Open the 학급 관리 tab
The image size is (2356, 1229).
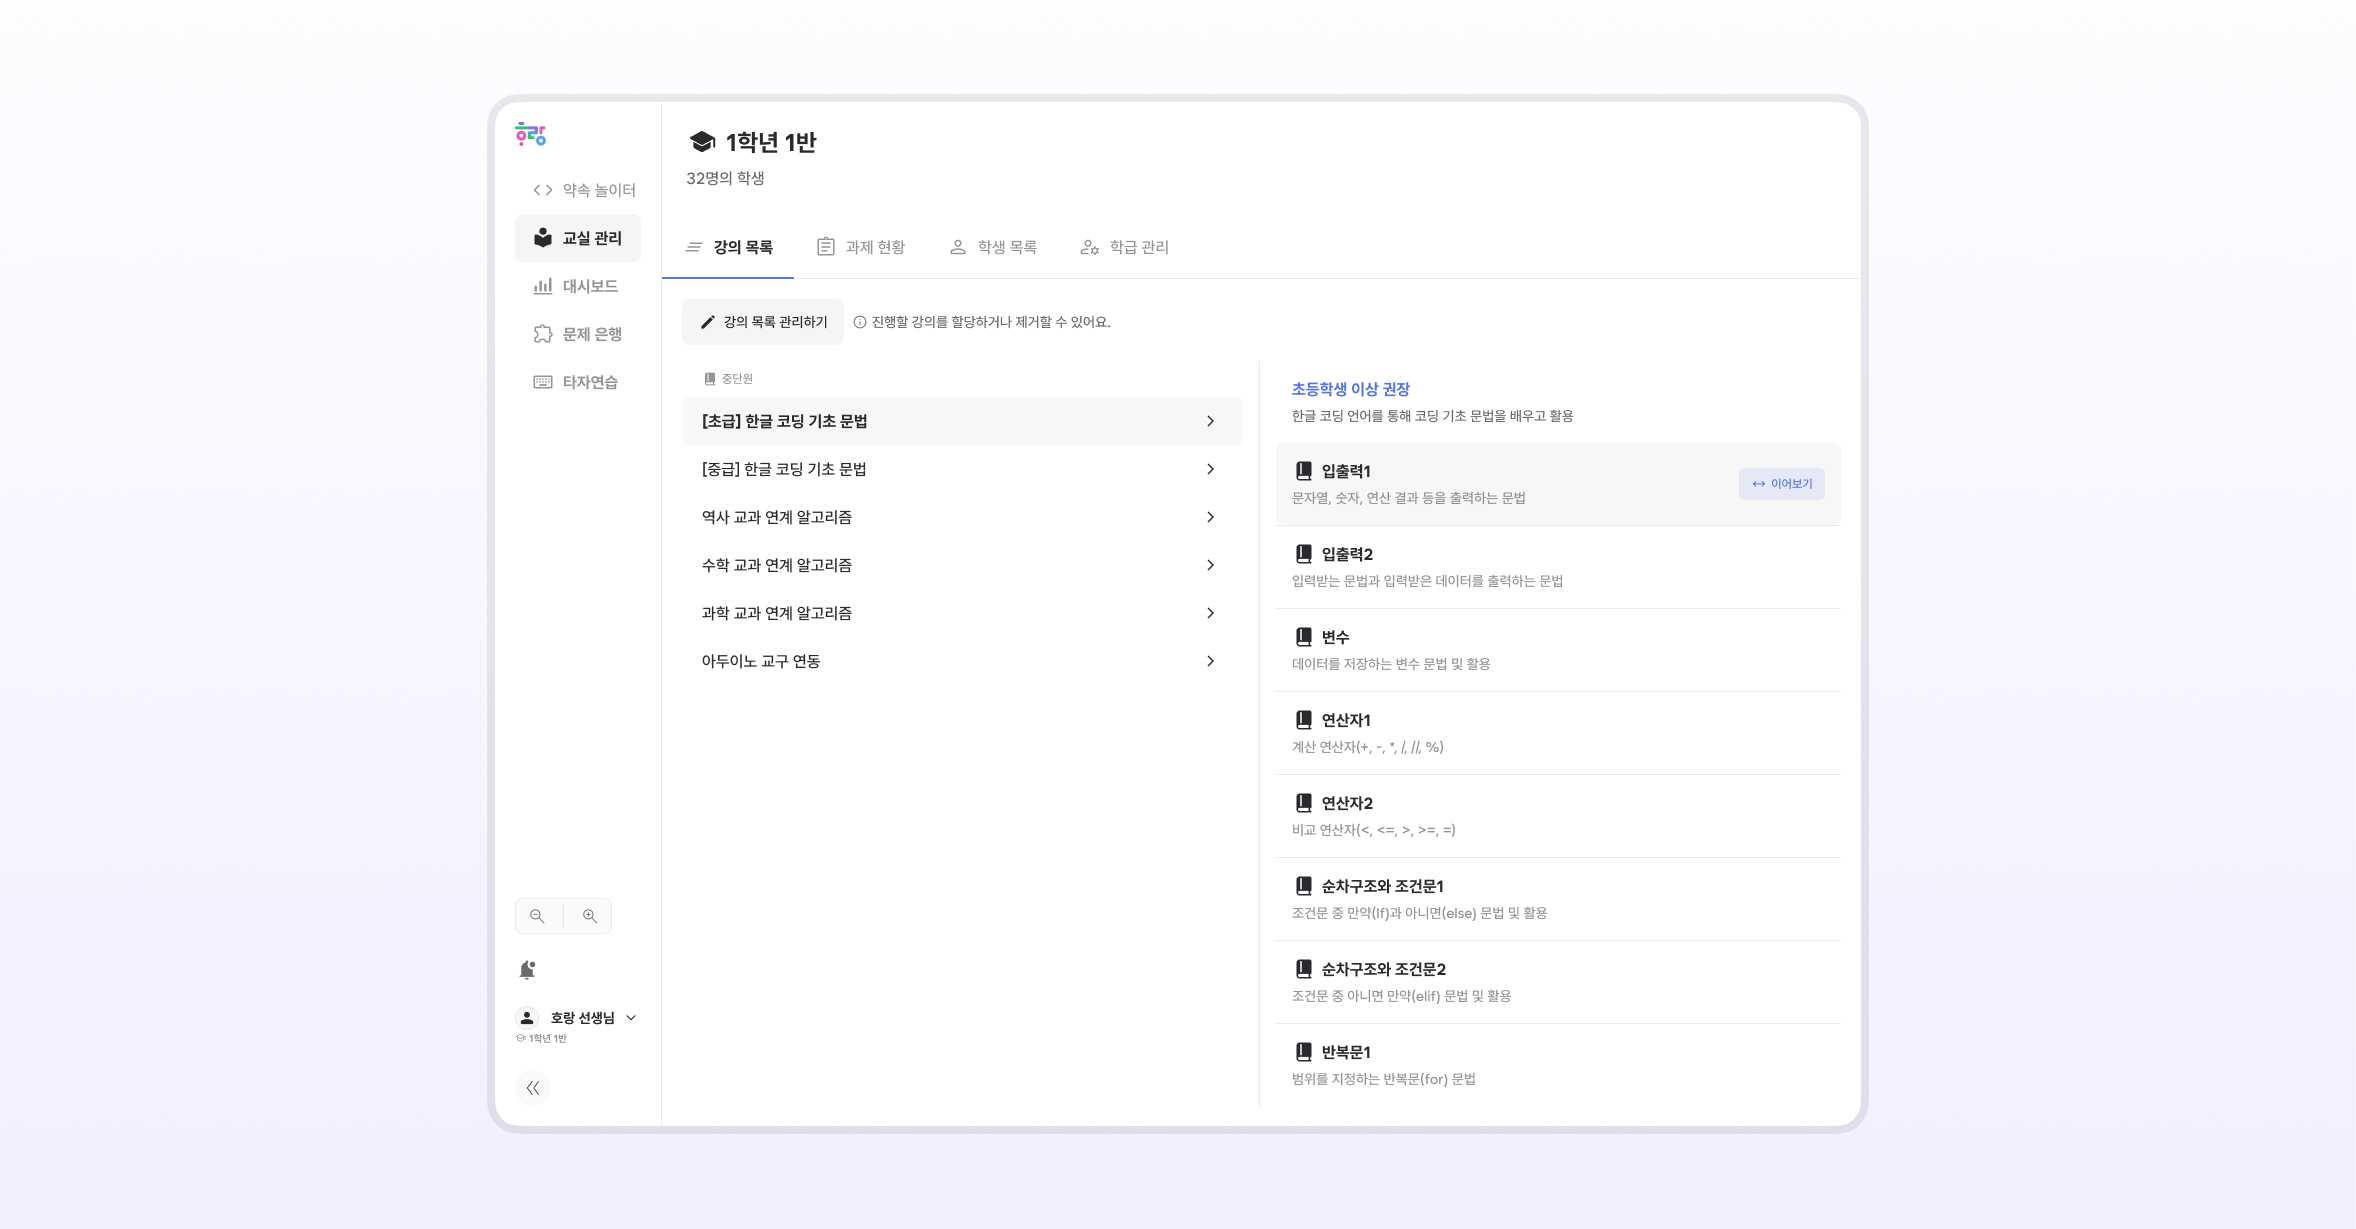(1125, 247)
